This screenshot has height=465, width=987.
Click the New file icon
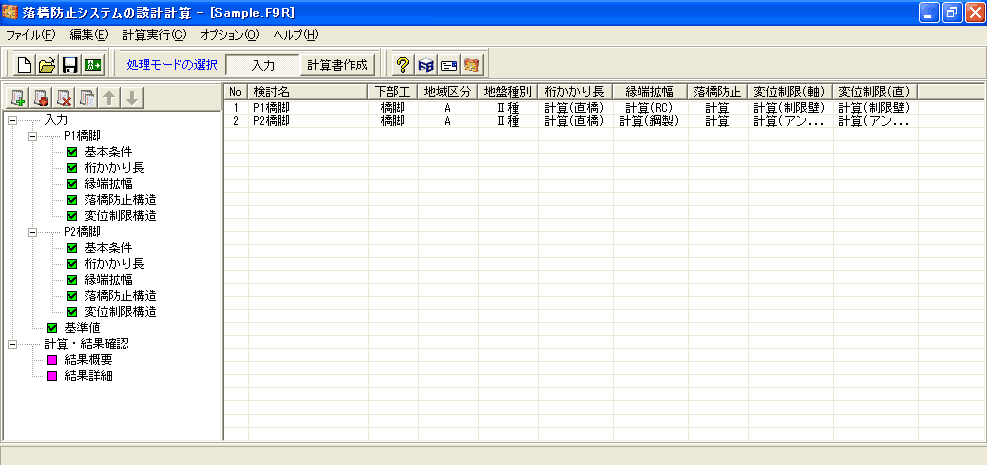click(x=24, y=65)
